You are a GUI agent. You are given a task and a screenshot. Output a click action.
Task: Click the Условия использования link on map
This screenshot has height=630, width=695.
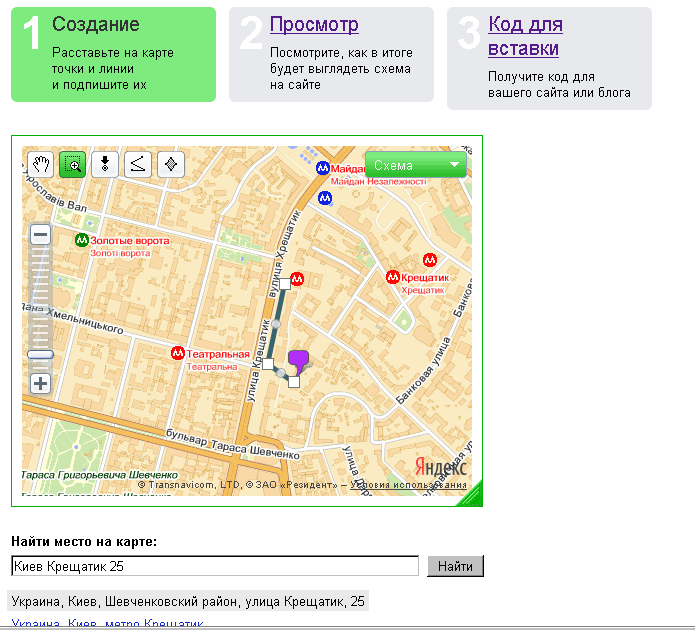408,485
